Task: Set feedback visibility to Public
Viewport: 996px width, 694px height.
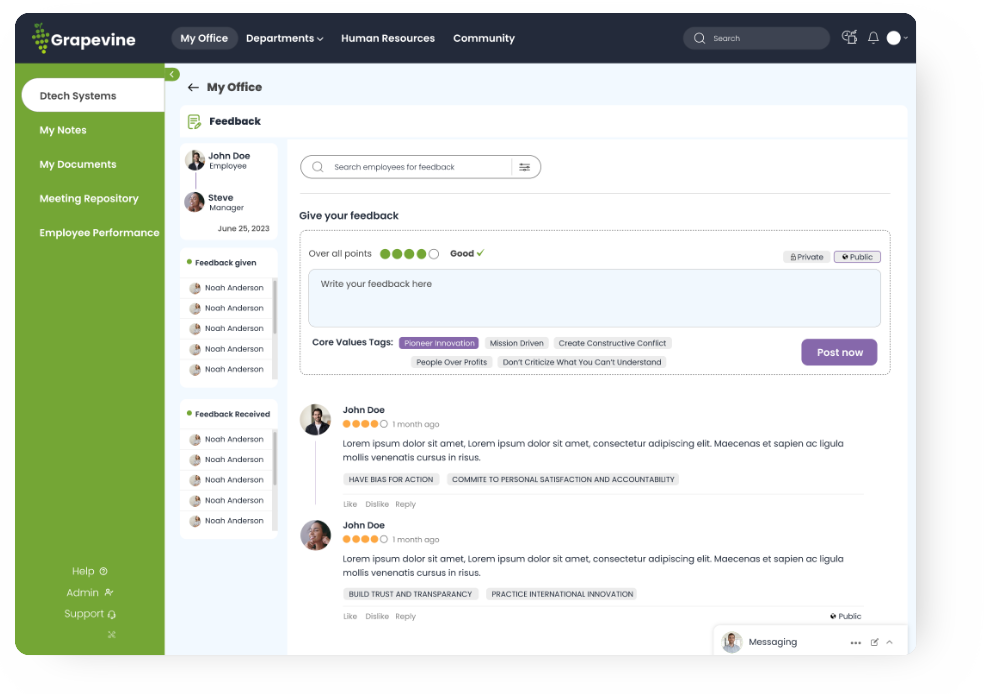Action: [x=857, y=257]
